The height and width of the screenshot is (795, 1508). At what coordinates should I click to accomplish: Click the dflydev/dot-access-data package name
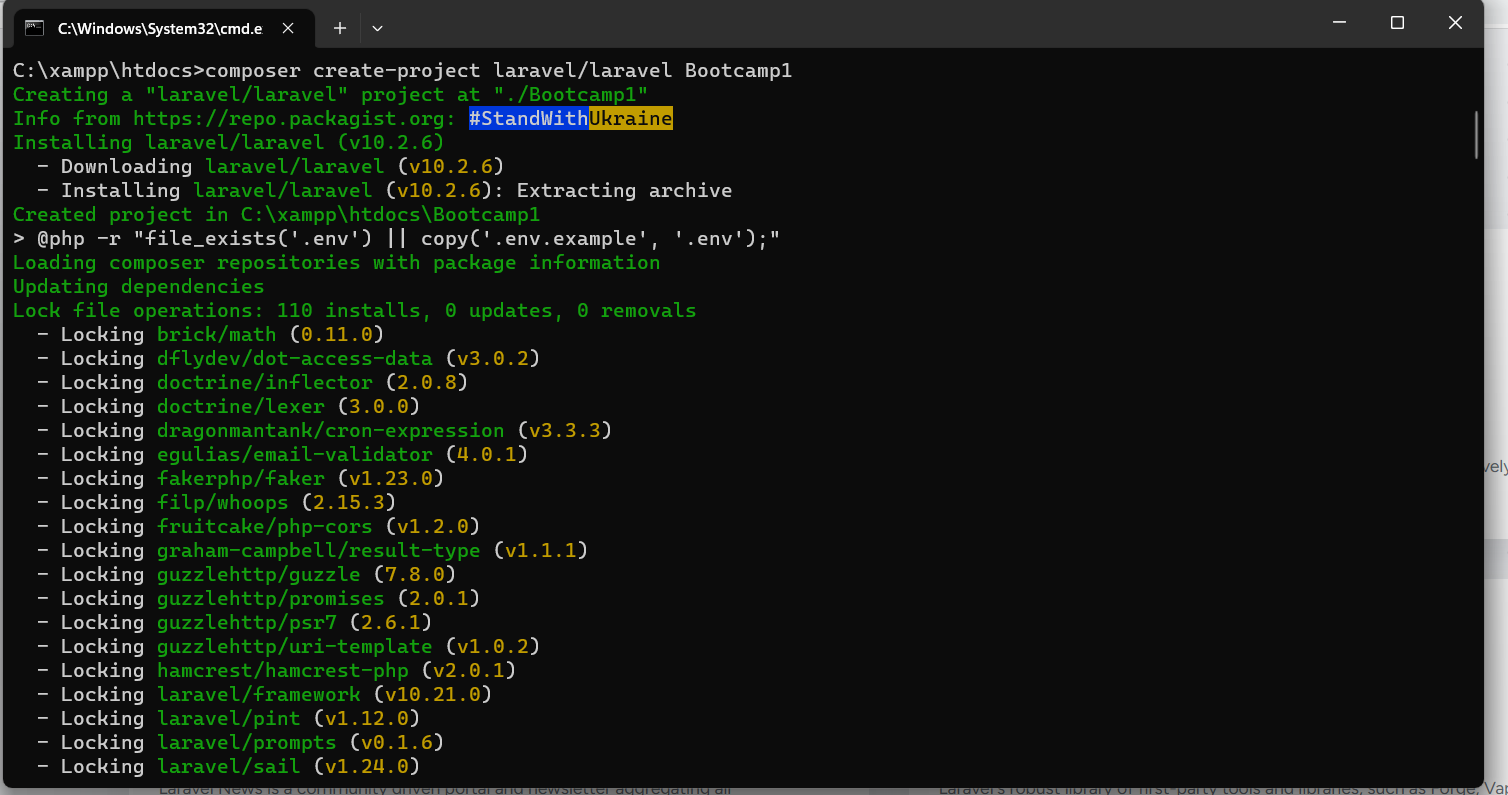pos(295,359)
